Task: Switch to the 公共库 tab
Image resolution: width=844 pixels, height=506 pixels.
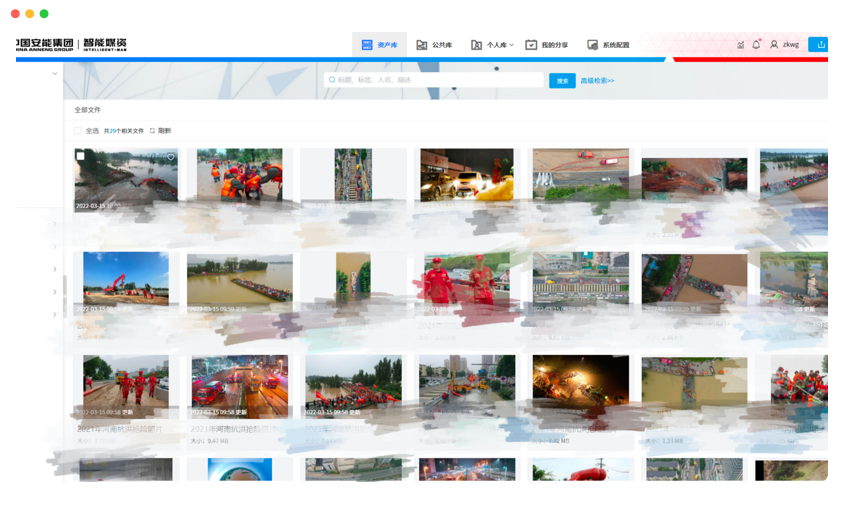Action: (435, 45)
